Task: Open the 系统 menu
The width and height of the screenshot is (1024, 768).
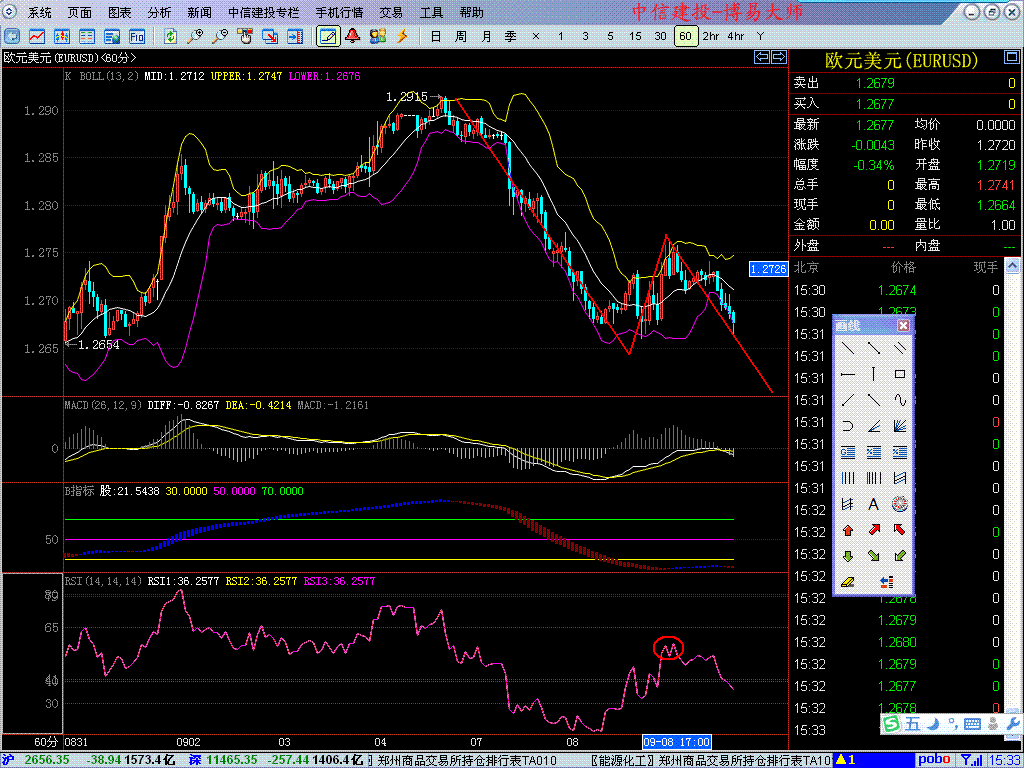Action: [40, 13]
